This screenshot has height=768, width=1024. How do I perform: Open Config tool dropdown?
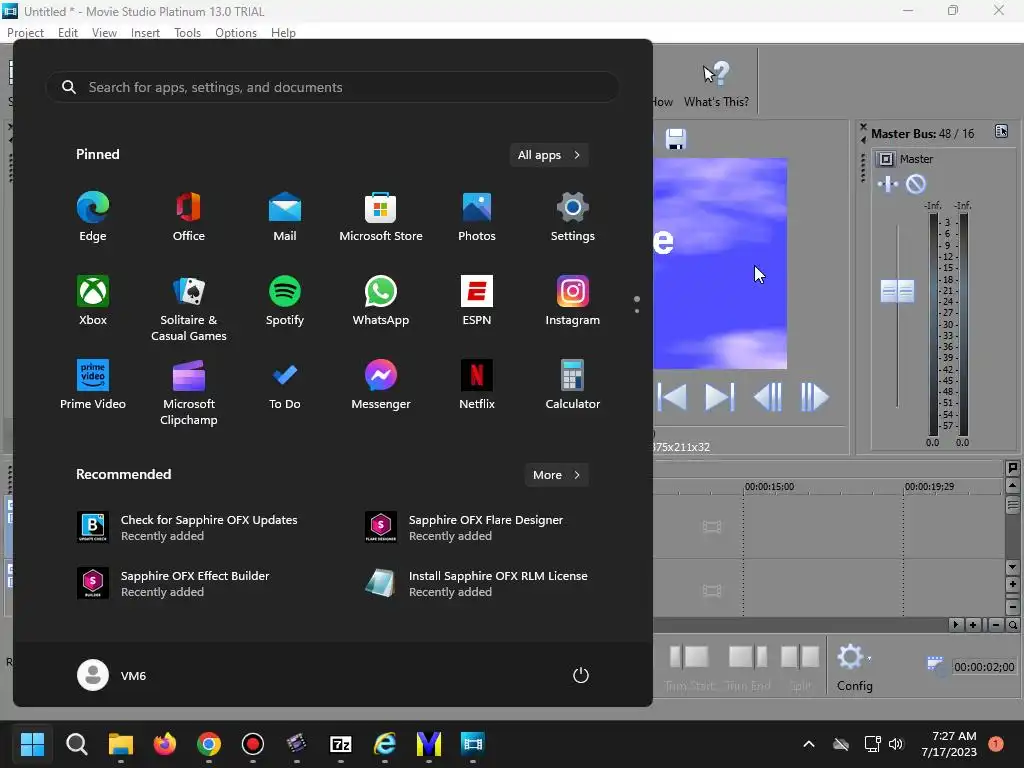[x=870, y=658]
